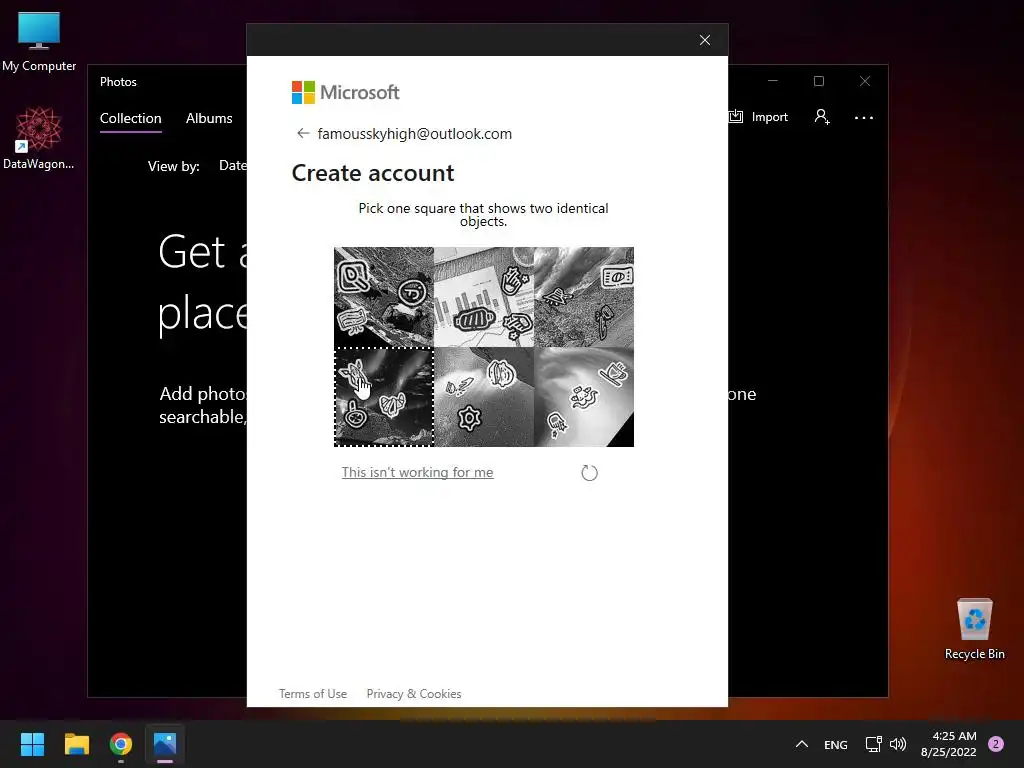
Task: Open the volume tray icon
Action: 898,744
